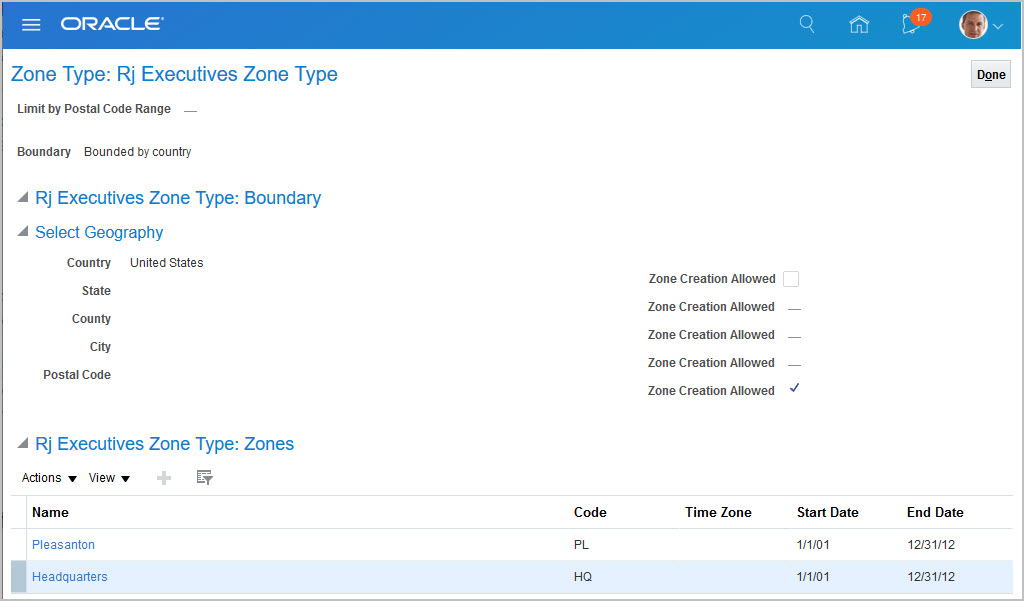The width and height of the screenshot is (1024, 601).
Task: Open notifications with 17 badge
Action: pyautogui.click(x=912, y=25)
